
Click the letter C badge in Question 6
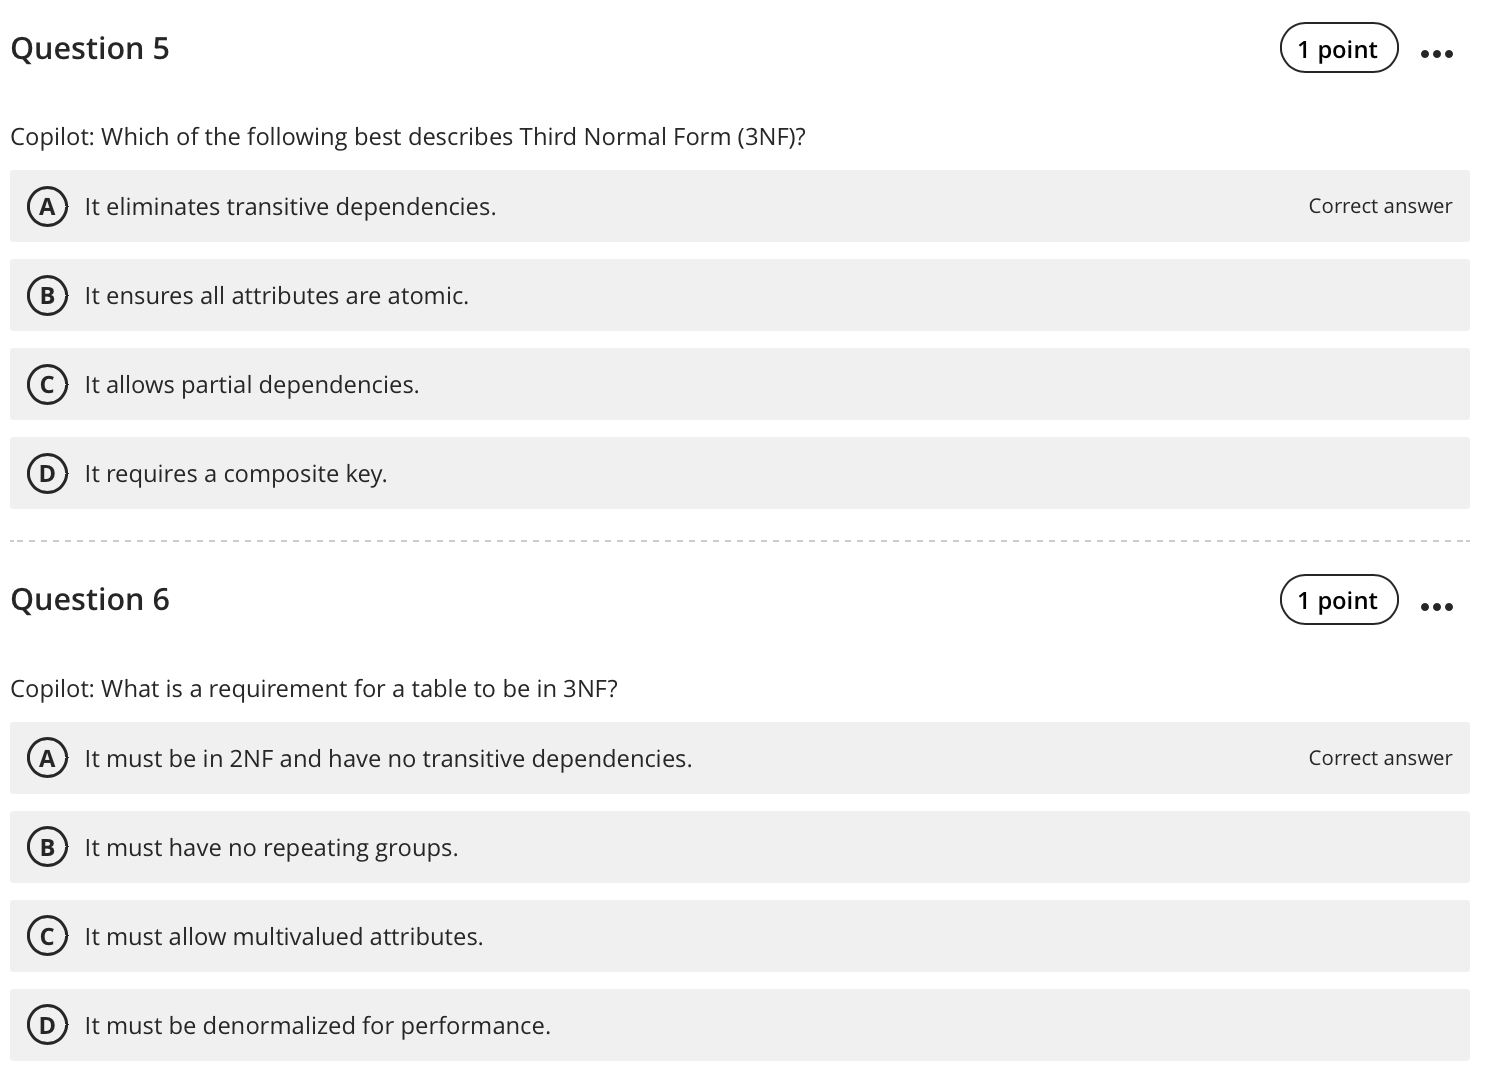pos(47,936)
